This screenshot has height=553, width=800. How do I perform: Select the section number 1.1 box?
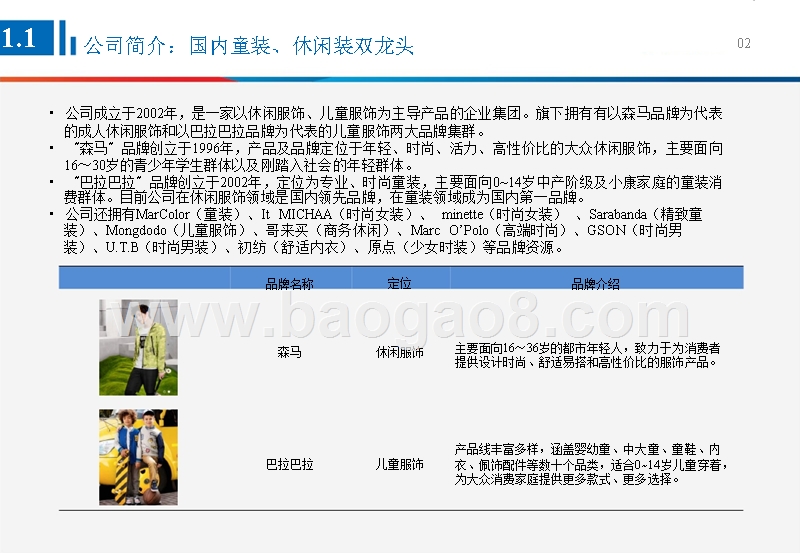tap(27, 38)
